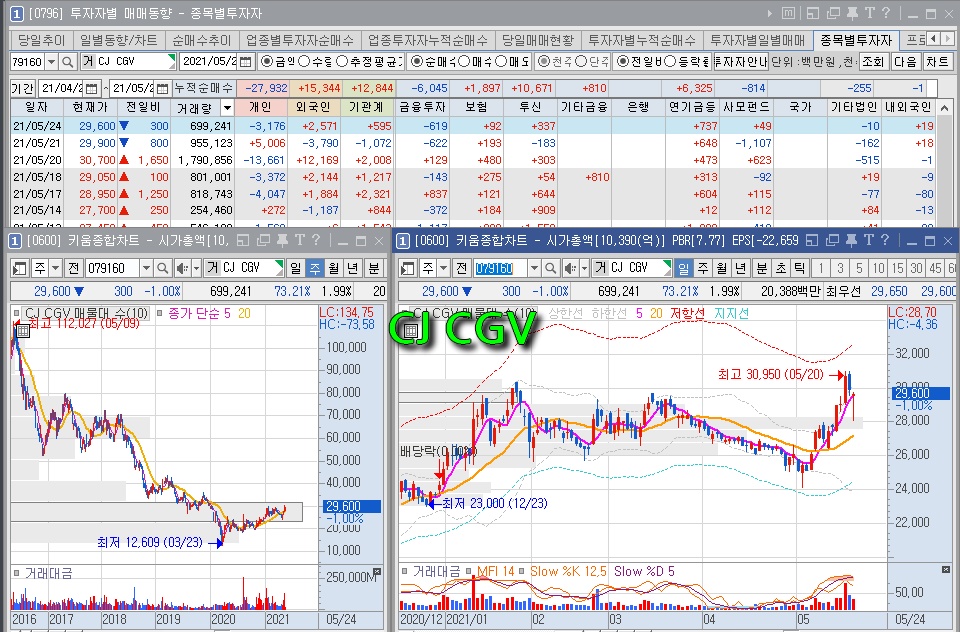Click the grid icon near left chart high marker

23,331
